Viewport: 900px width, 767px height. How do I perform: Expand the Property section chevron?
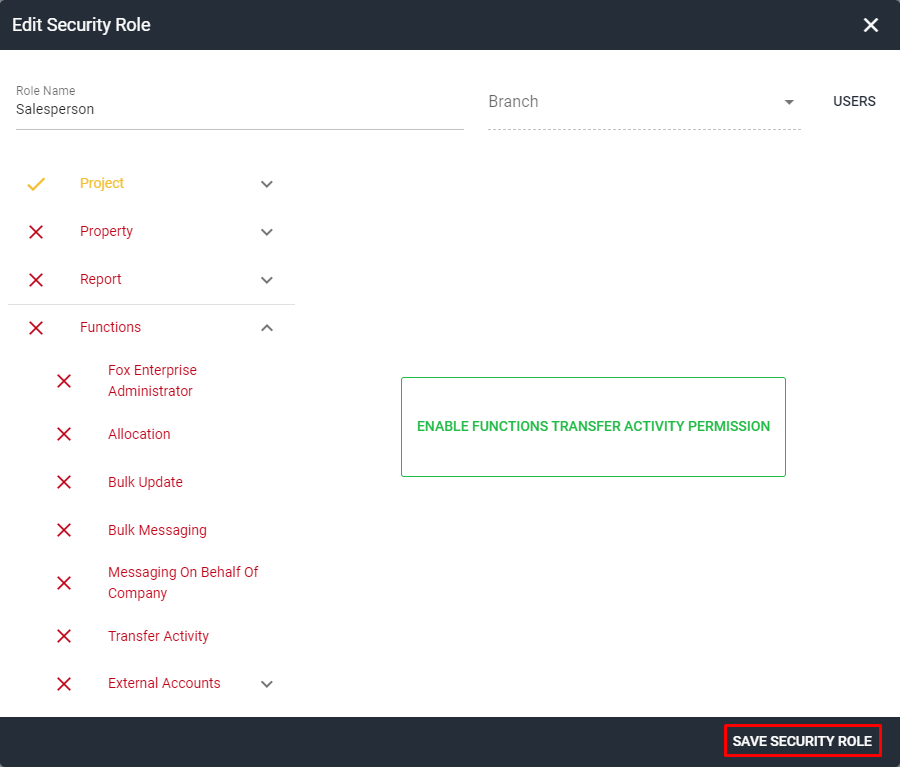266,232
